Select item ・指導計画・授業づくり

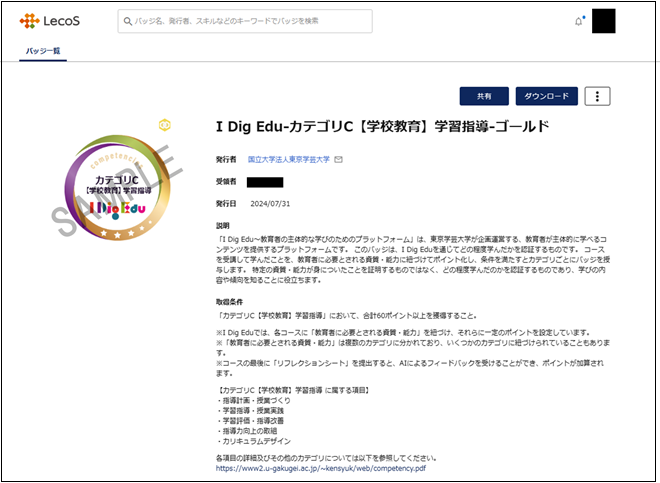tap(253, 400)
